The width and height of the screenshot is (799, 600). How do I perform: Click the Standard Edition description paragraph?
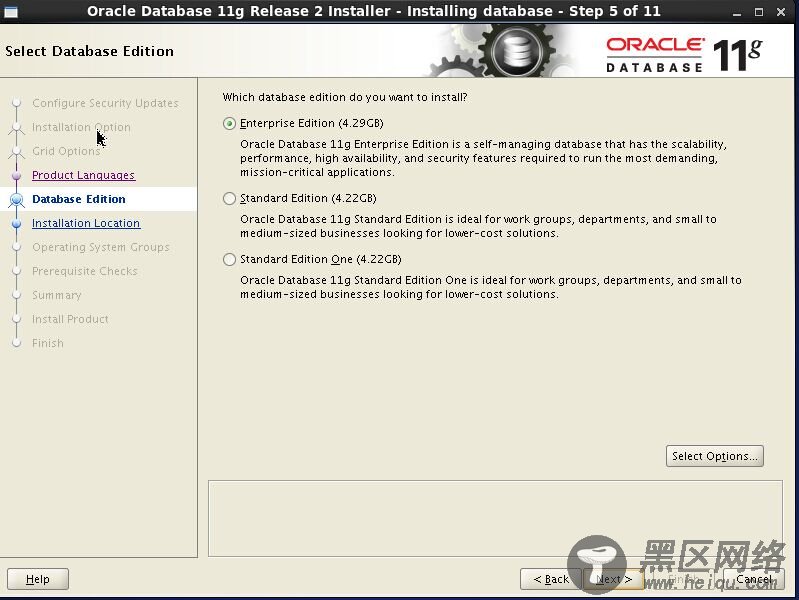pyautogui.click(x=478, y=226)
